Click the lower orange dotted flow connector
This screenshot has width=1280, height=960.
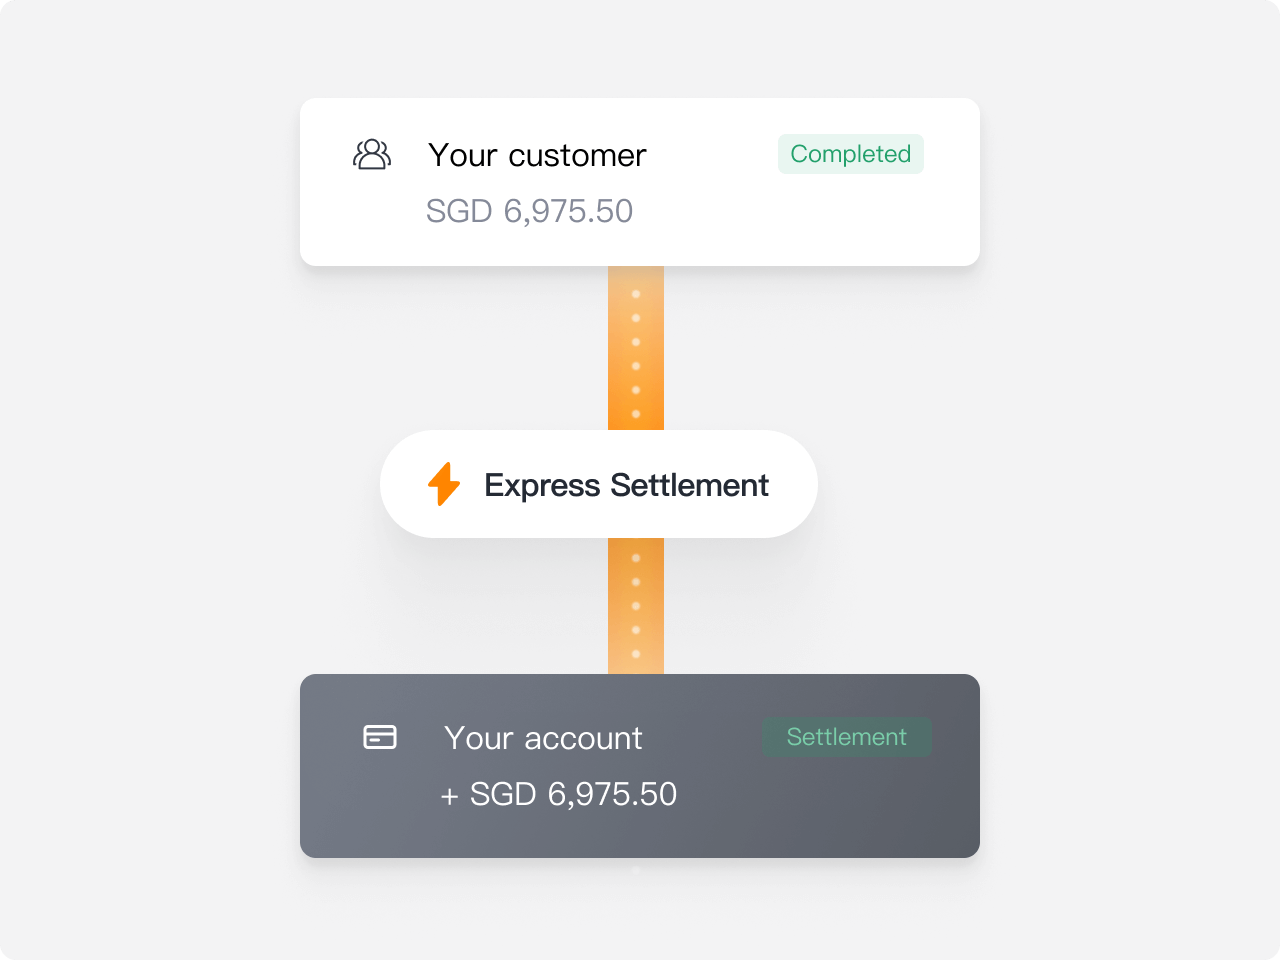[636, 606]
